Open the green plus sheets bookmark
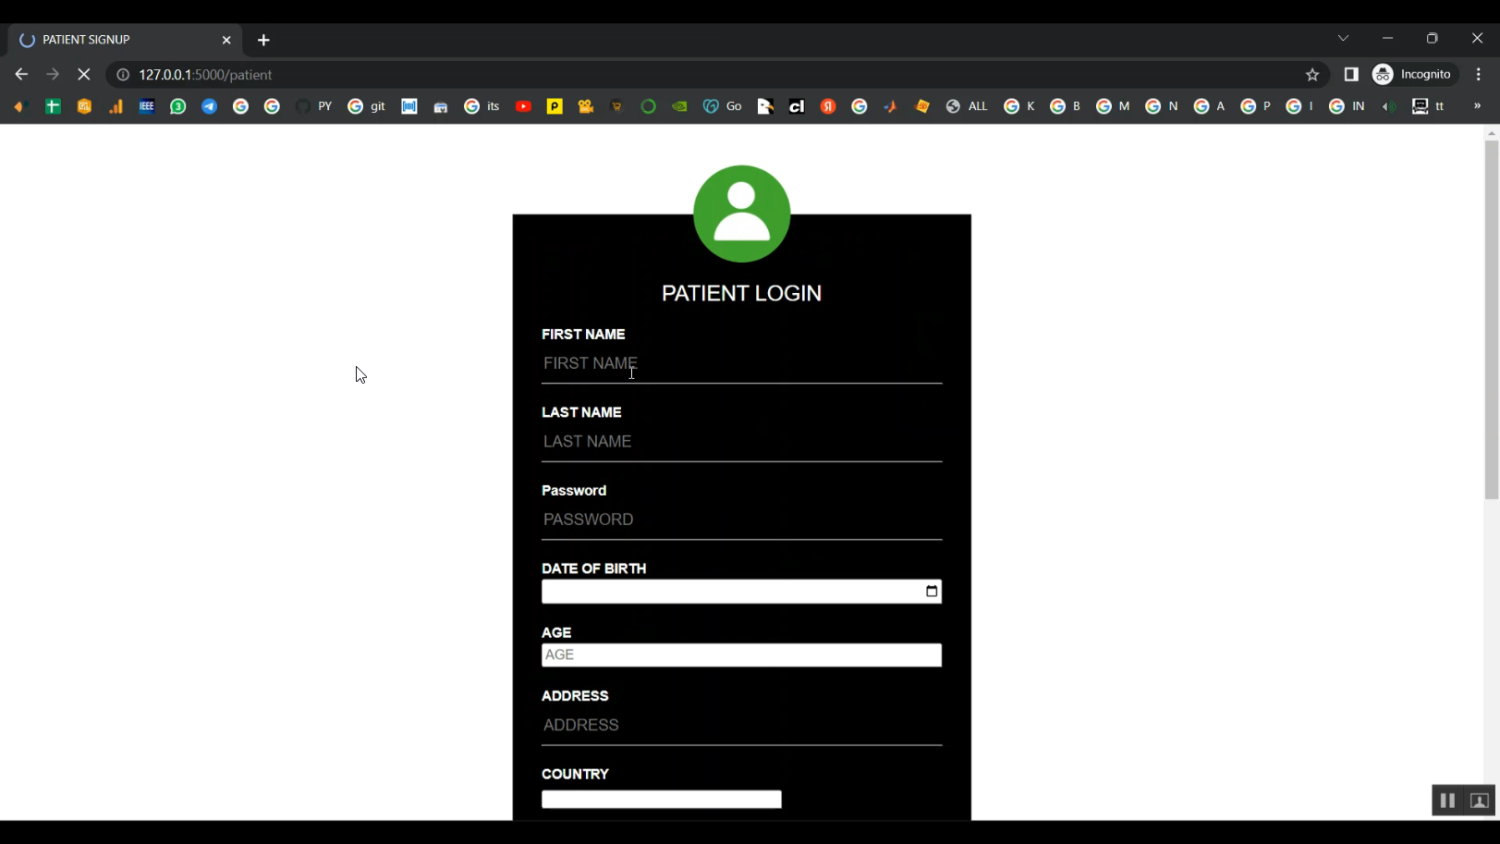The height and width of the screenshot is (844, 1500). point(53,106)
